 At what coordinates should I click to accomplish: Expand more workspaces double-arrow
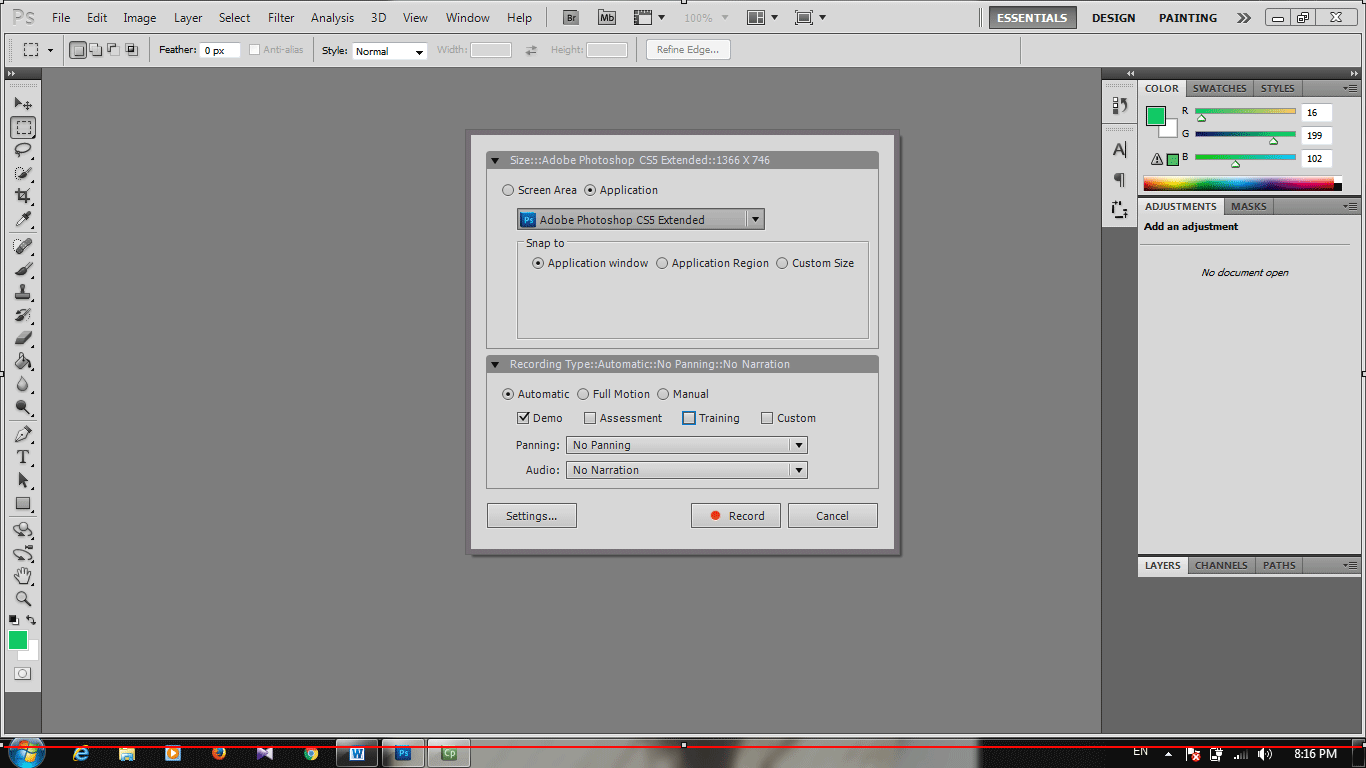1243,18
